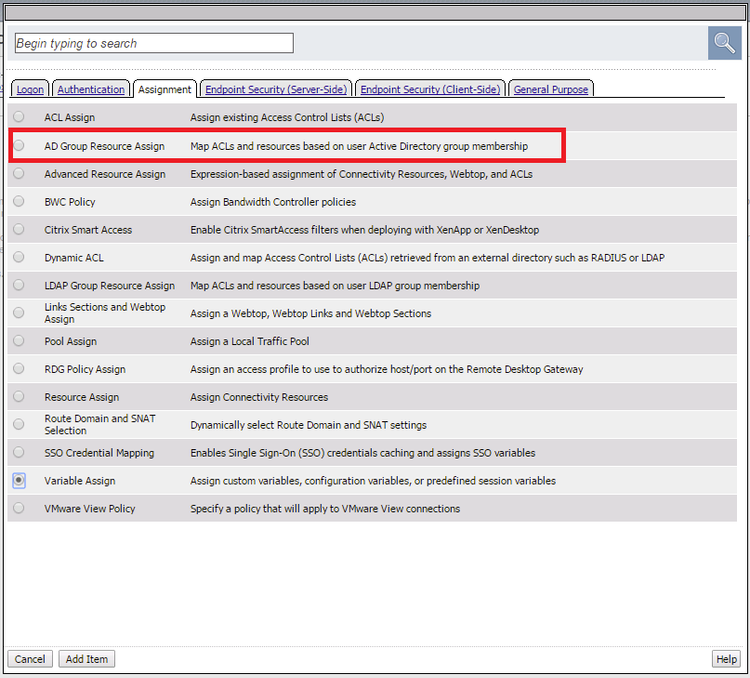Pick the Pool Assign radio button

[x=19, y=341]
